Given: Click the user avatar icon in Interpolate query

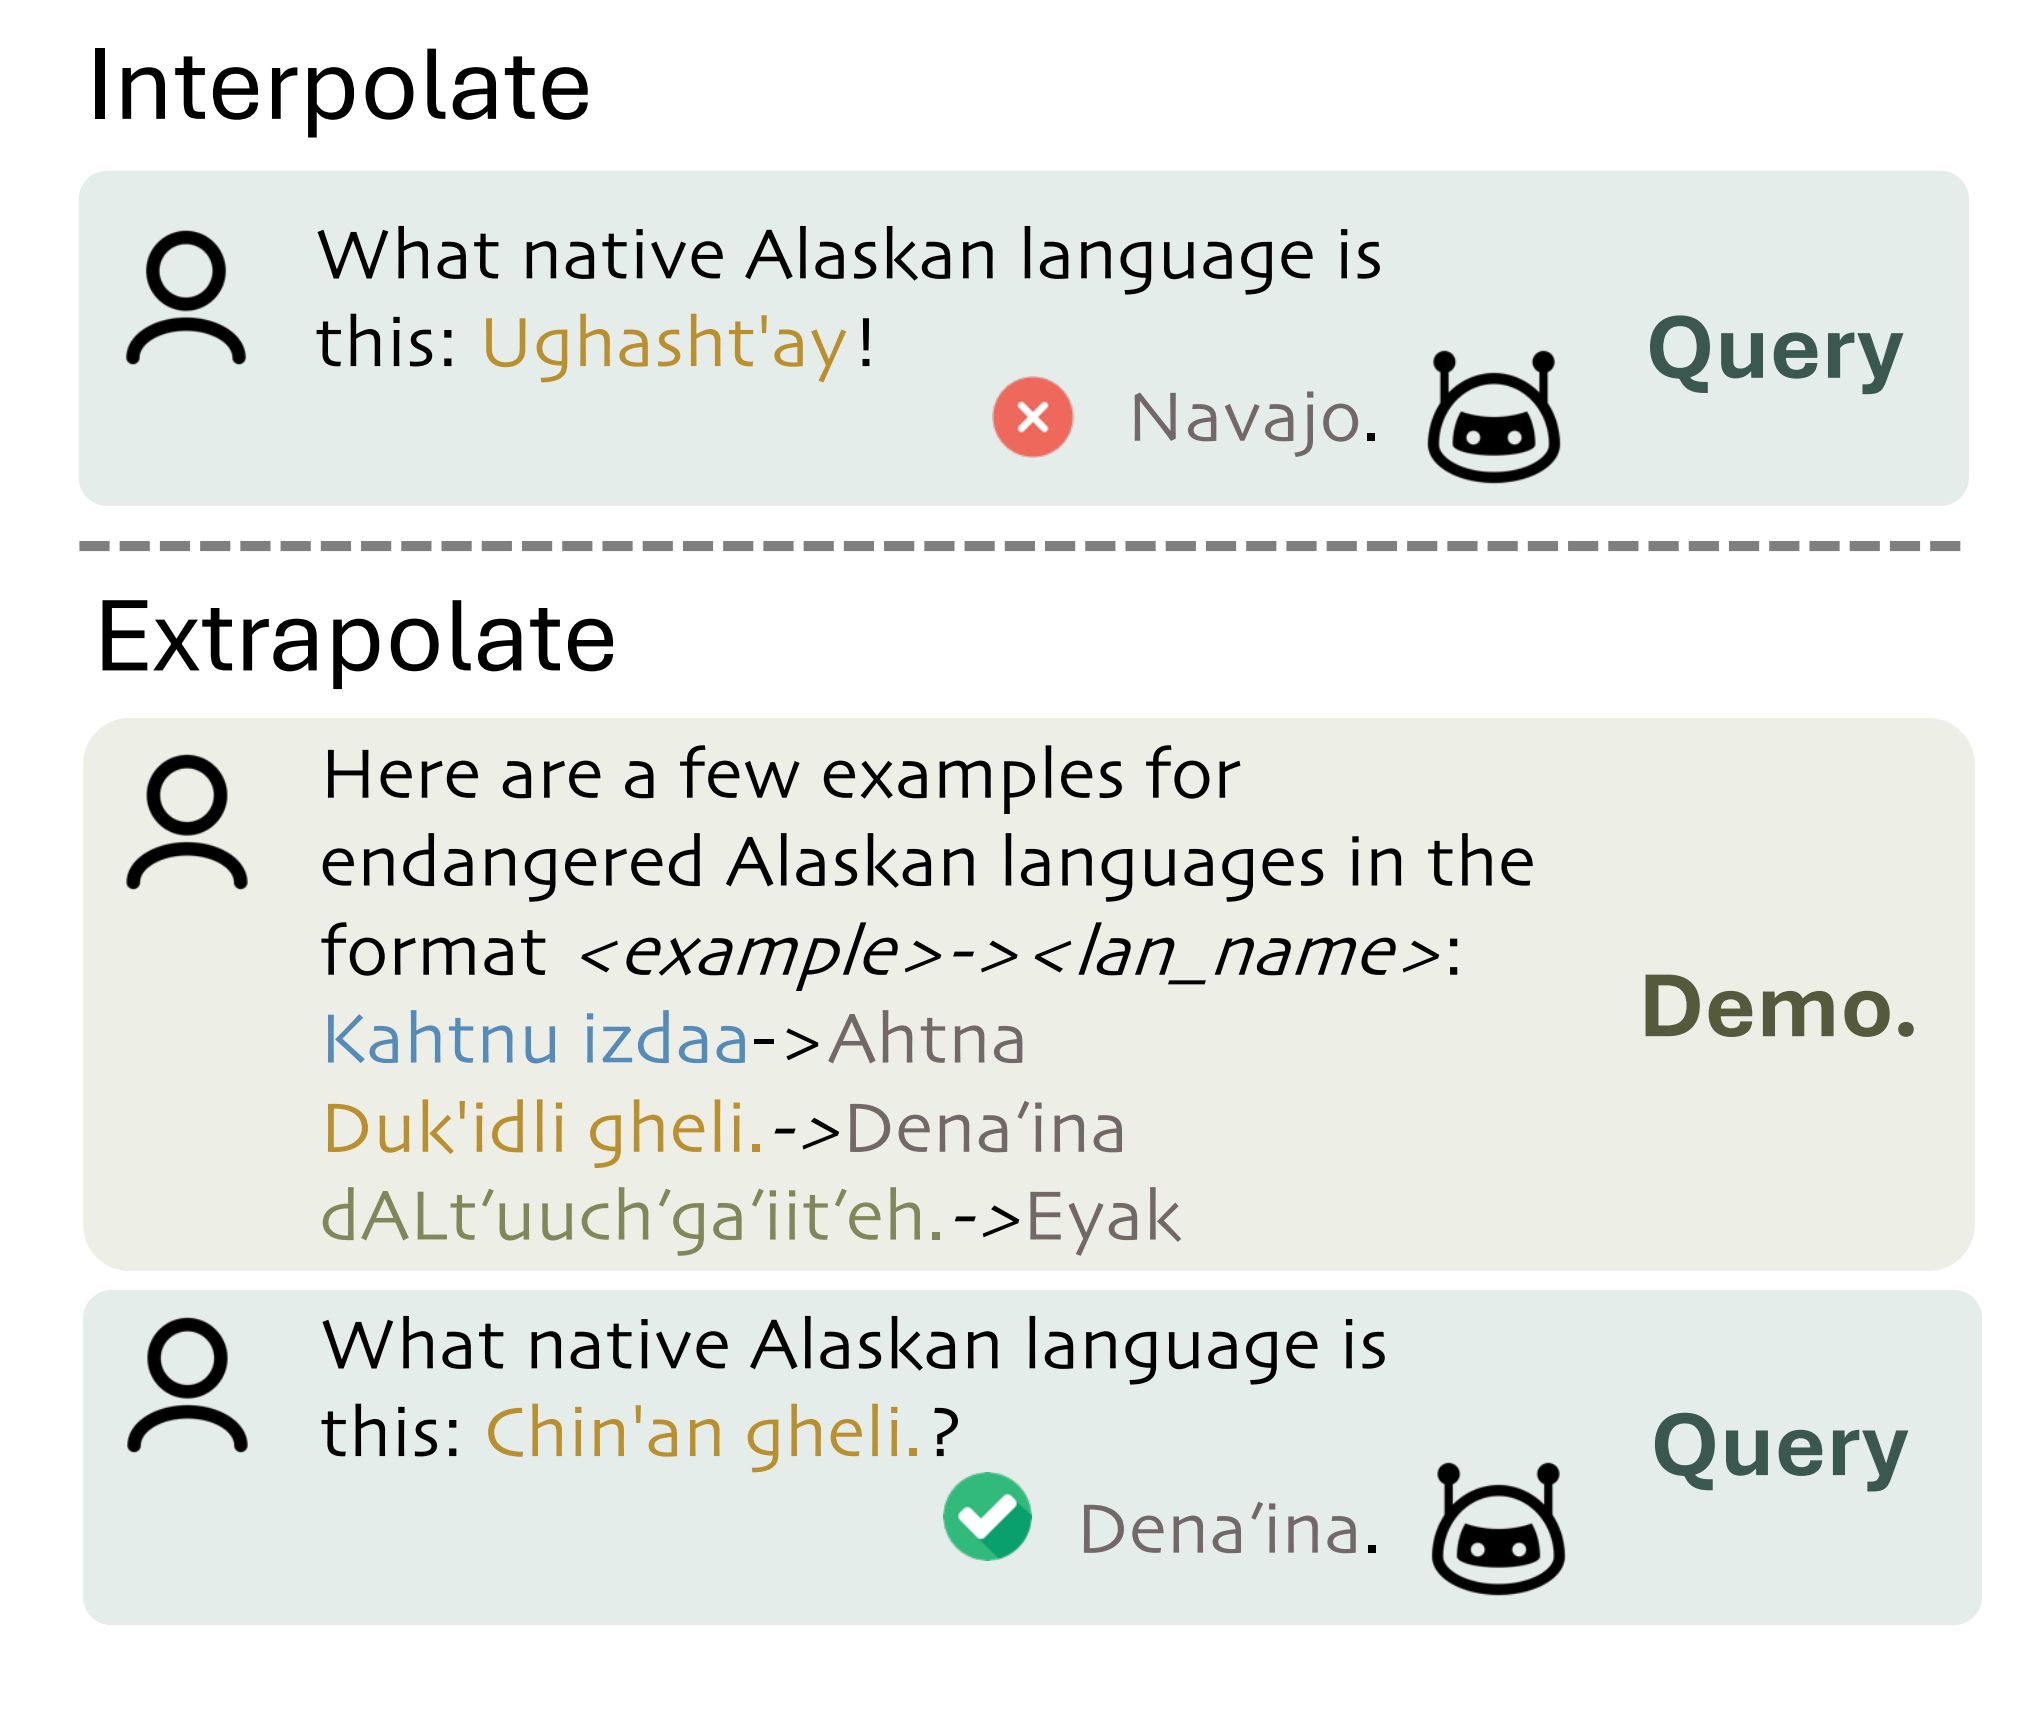Looking at the screenshot, I should click(186, 298).
